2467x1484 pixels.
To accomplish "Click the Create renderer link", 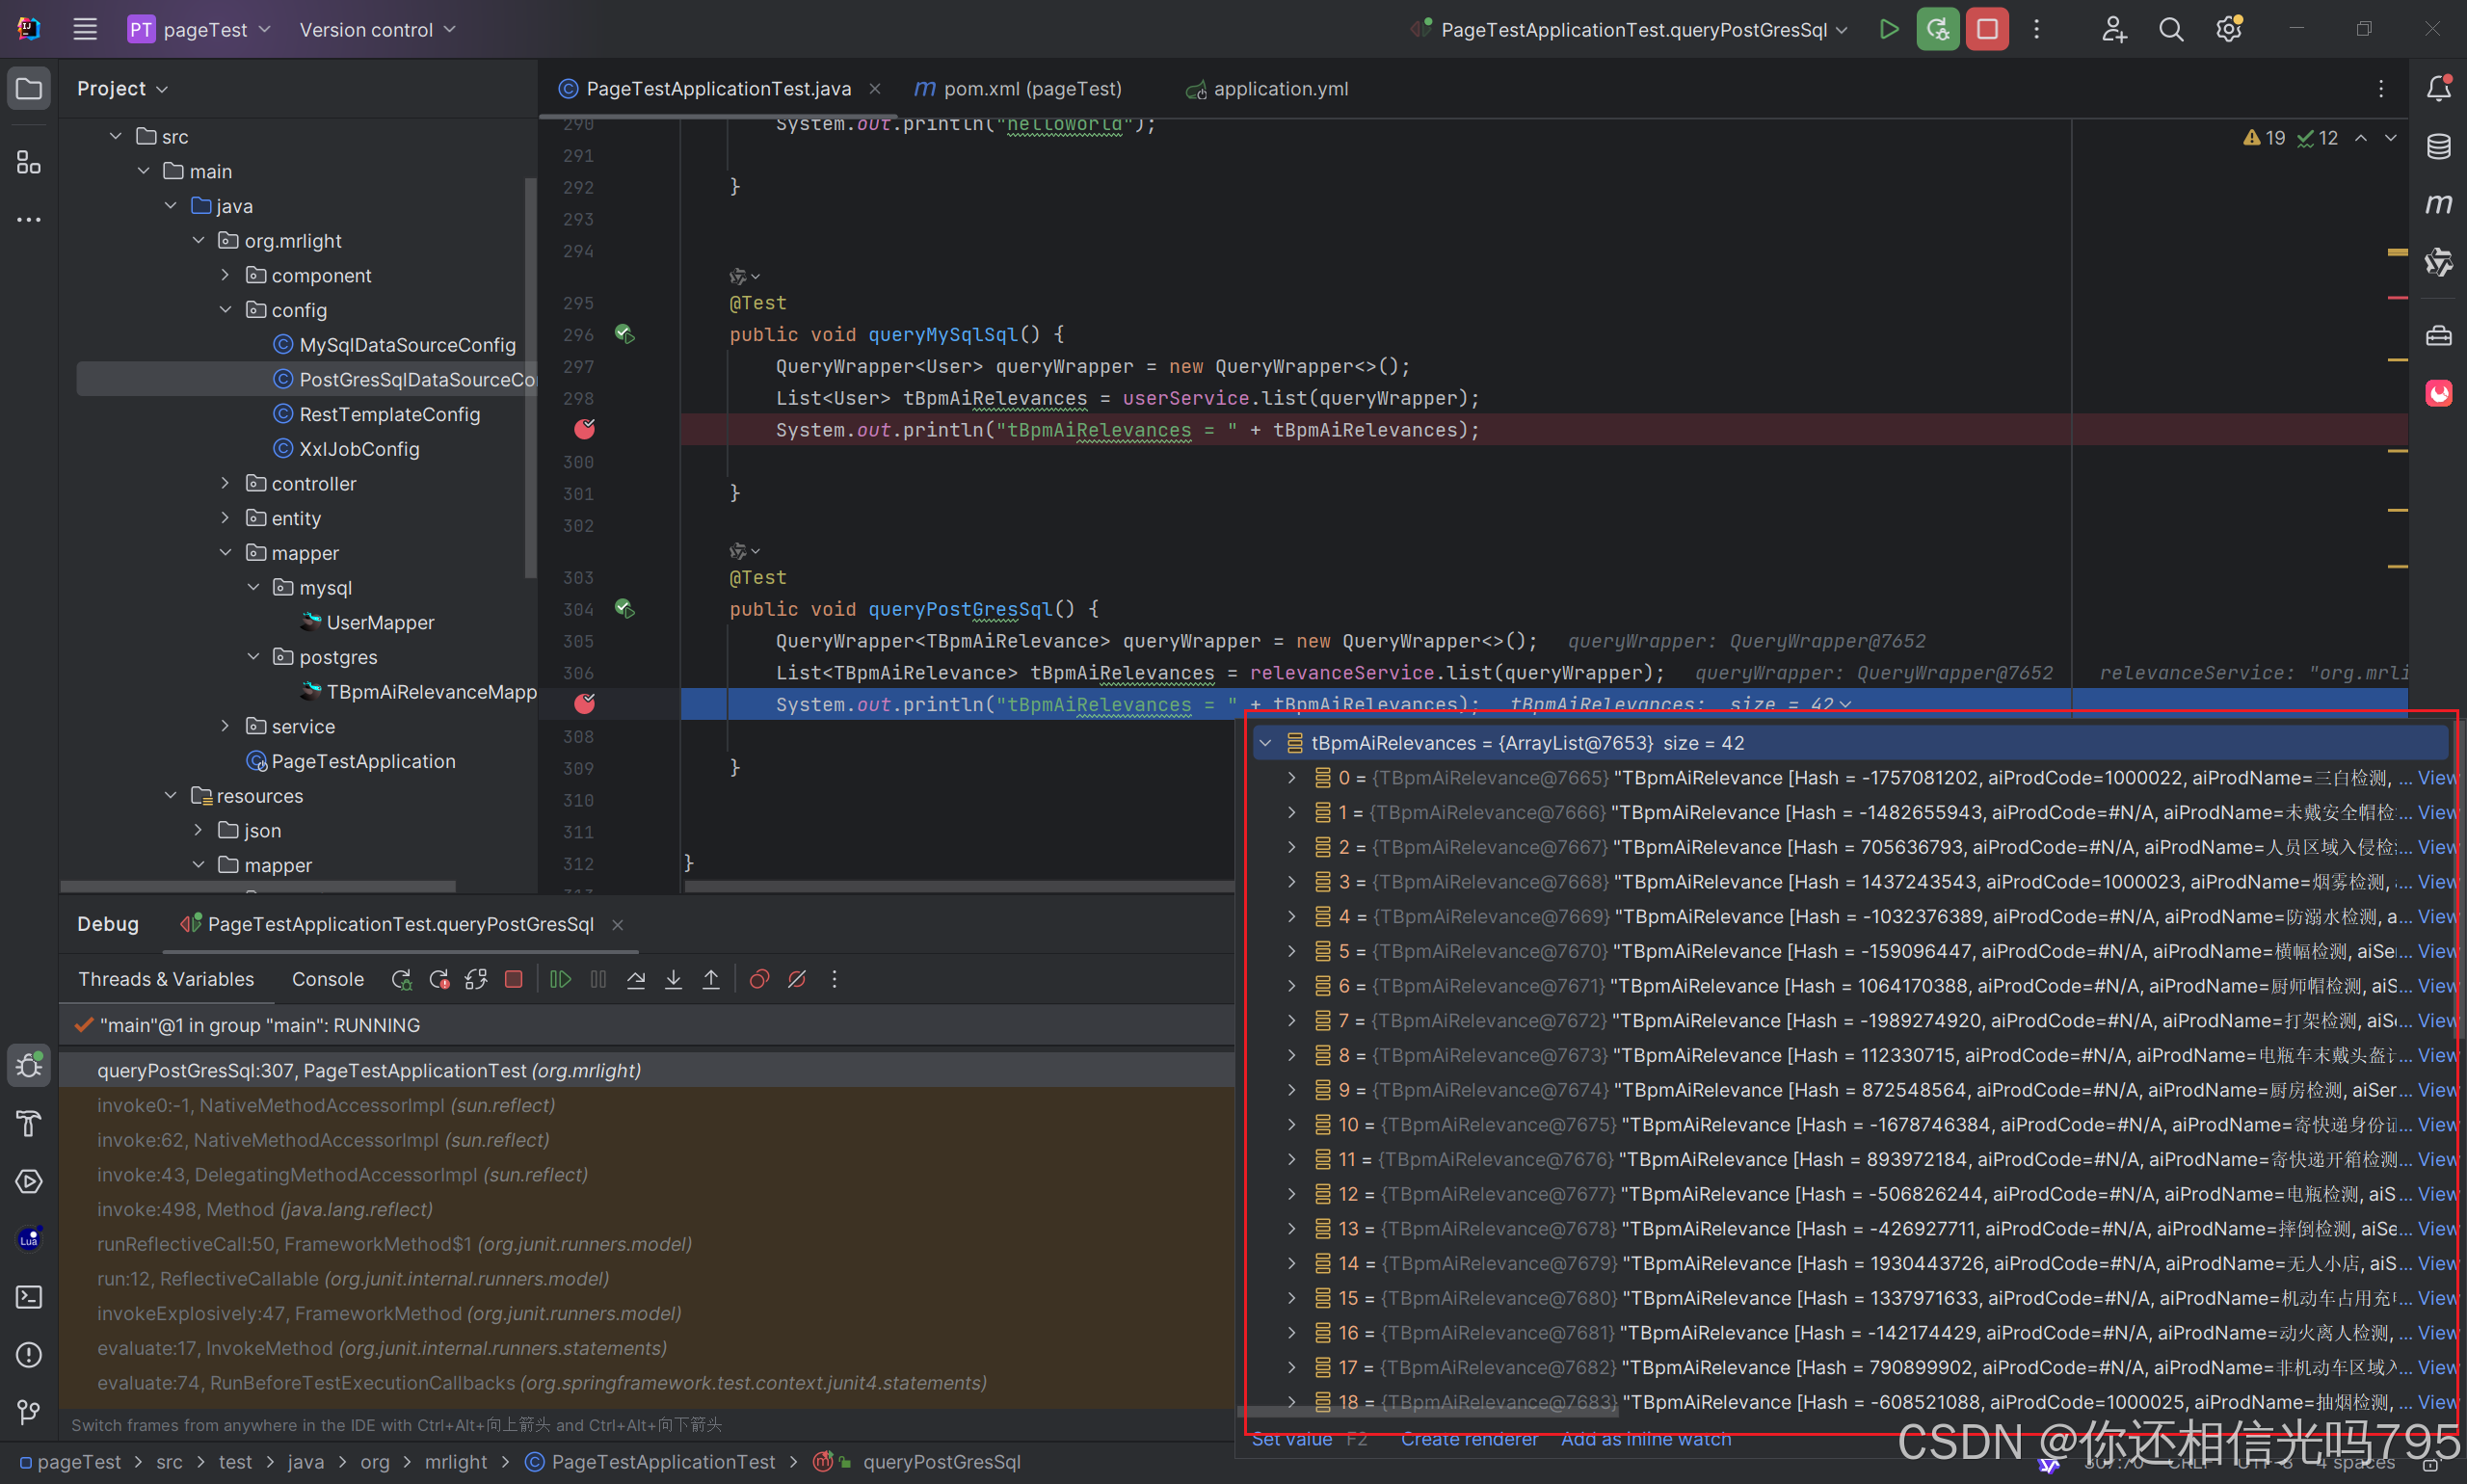I will [x=1468, y=1439].
